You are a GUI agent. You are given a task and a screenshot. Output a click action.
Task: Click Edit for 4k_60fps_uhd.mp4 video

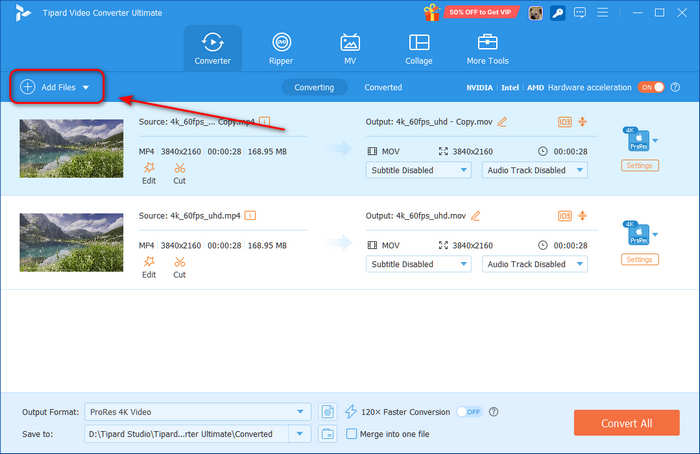149,267
